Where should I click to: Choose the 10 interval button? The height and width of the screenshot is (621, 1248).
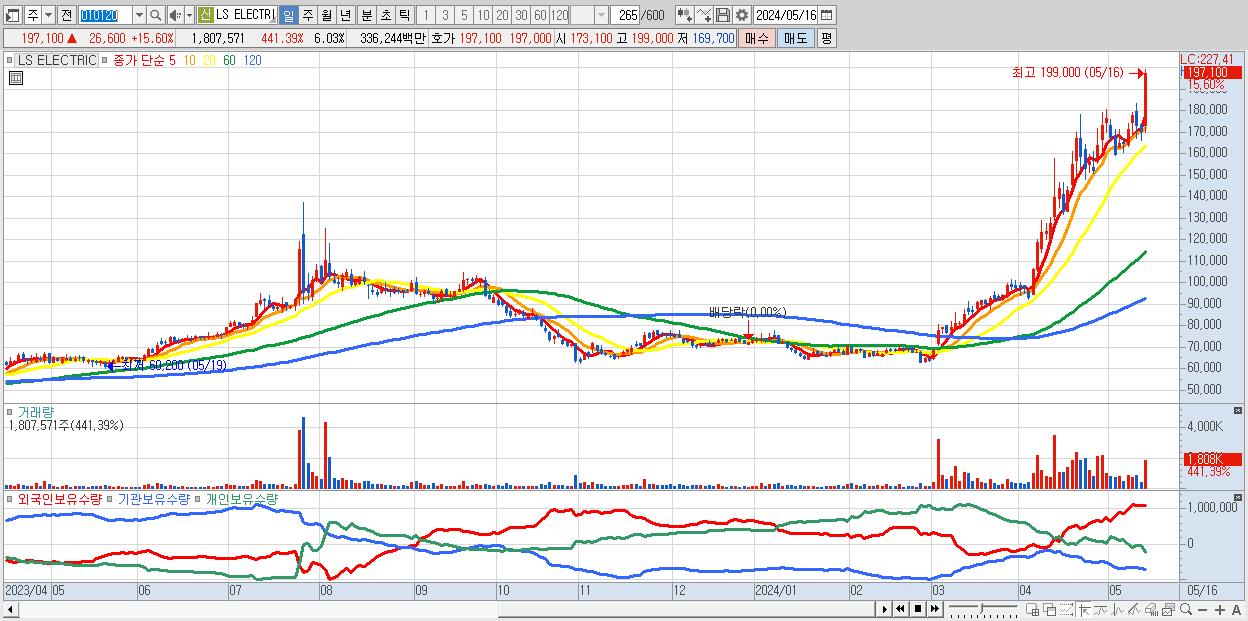[483, 15]
